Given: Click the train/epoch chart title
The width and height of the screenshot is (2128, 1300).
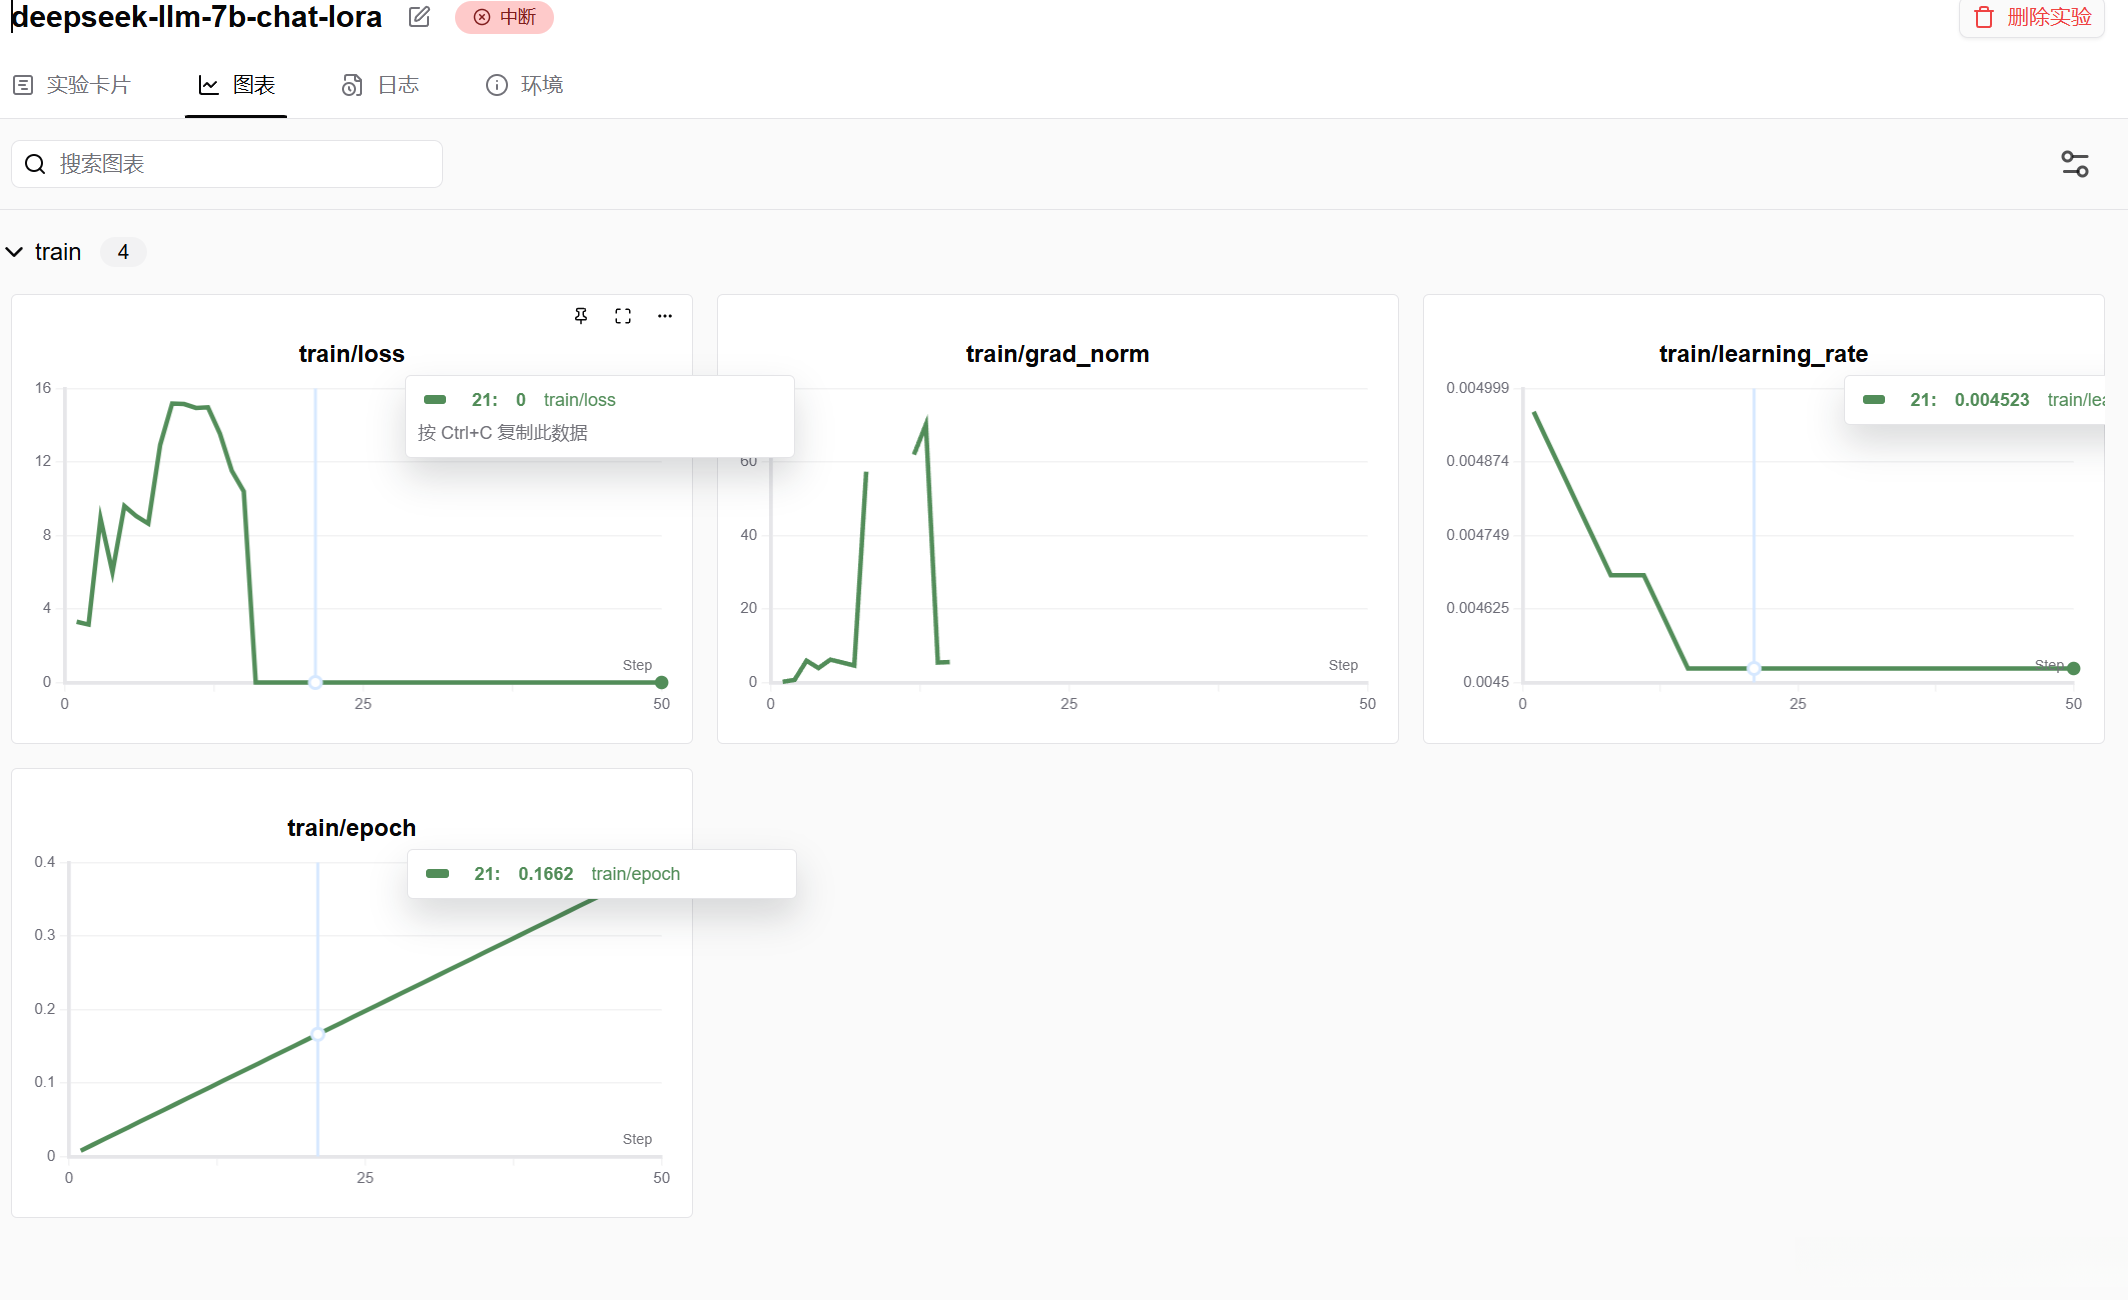Looking at the screenshot, I should click(x=351, y=828).
